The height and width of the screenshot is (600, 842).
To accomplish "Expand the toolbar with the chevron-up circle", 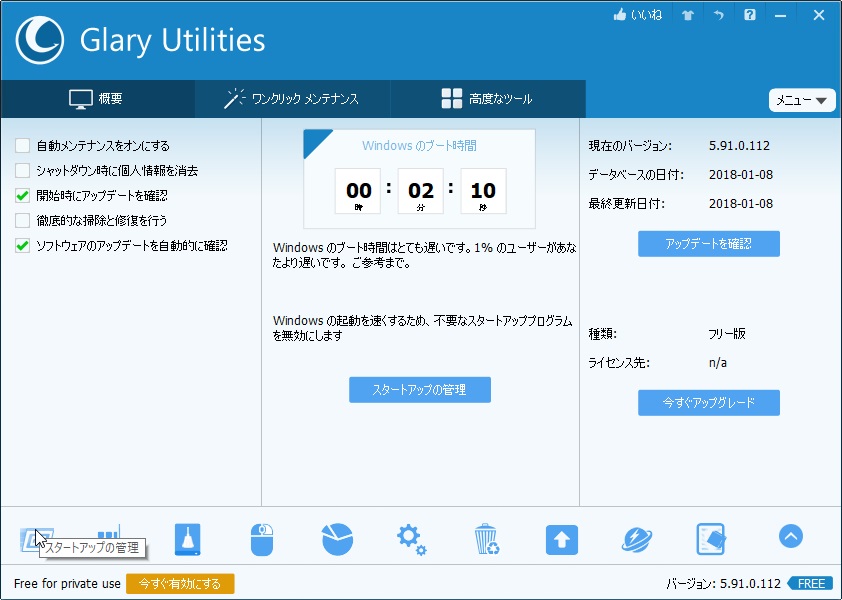I will (x=790, y=536).
